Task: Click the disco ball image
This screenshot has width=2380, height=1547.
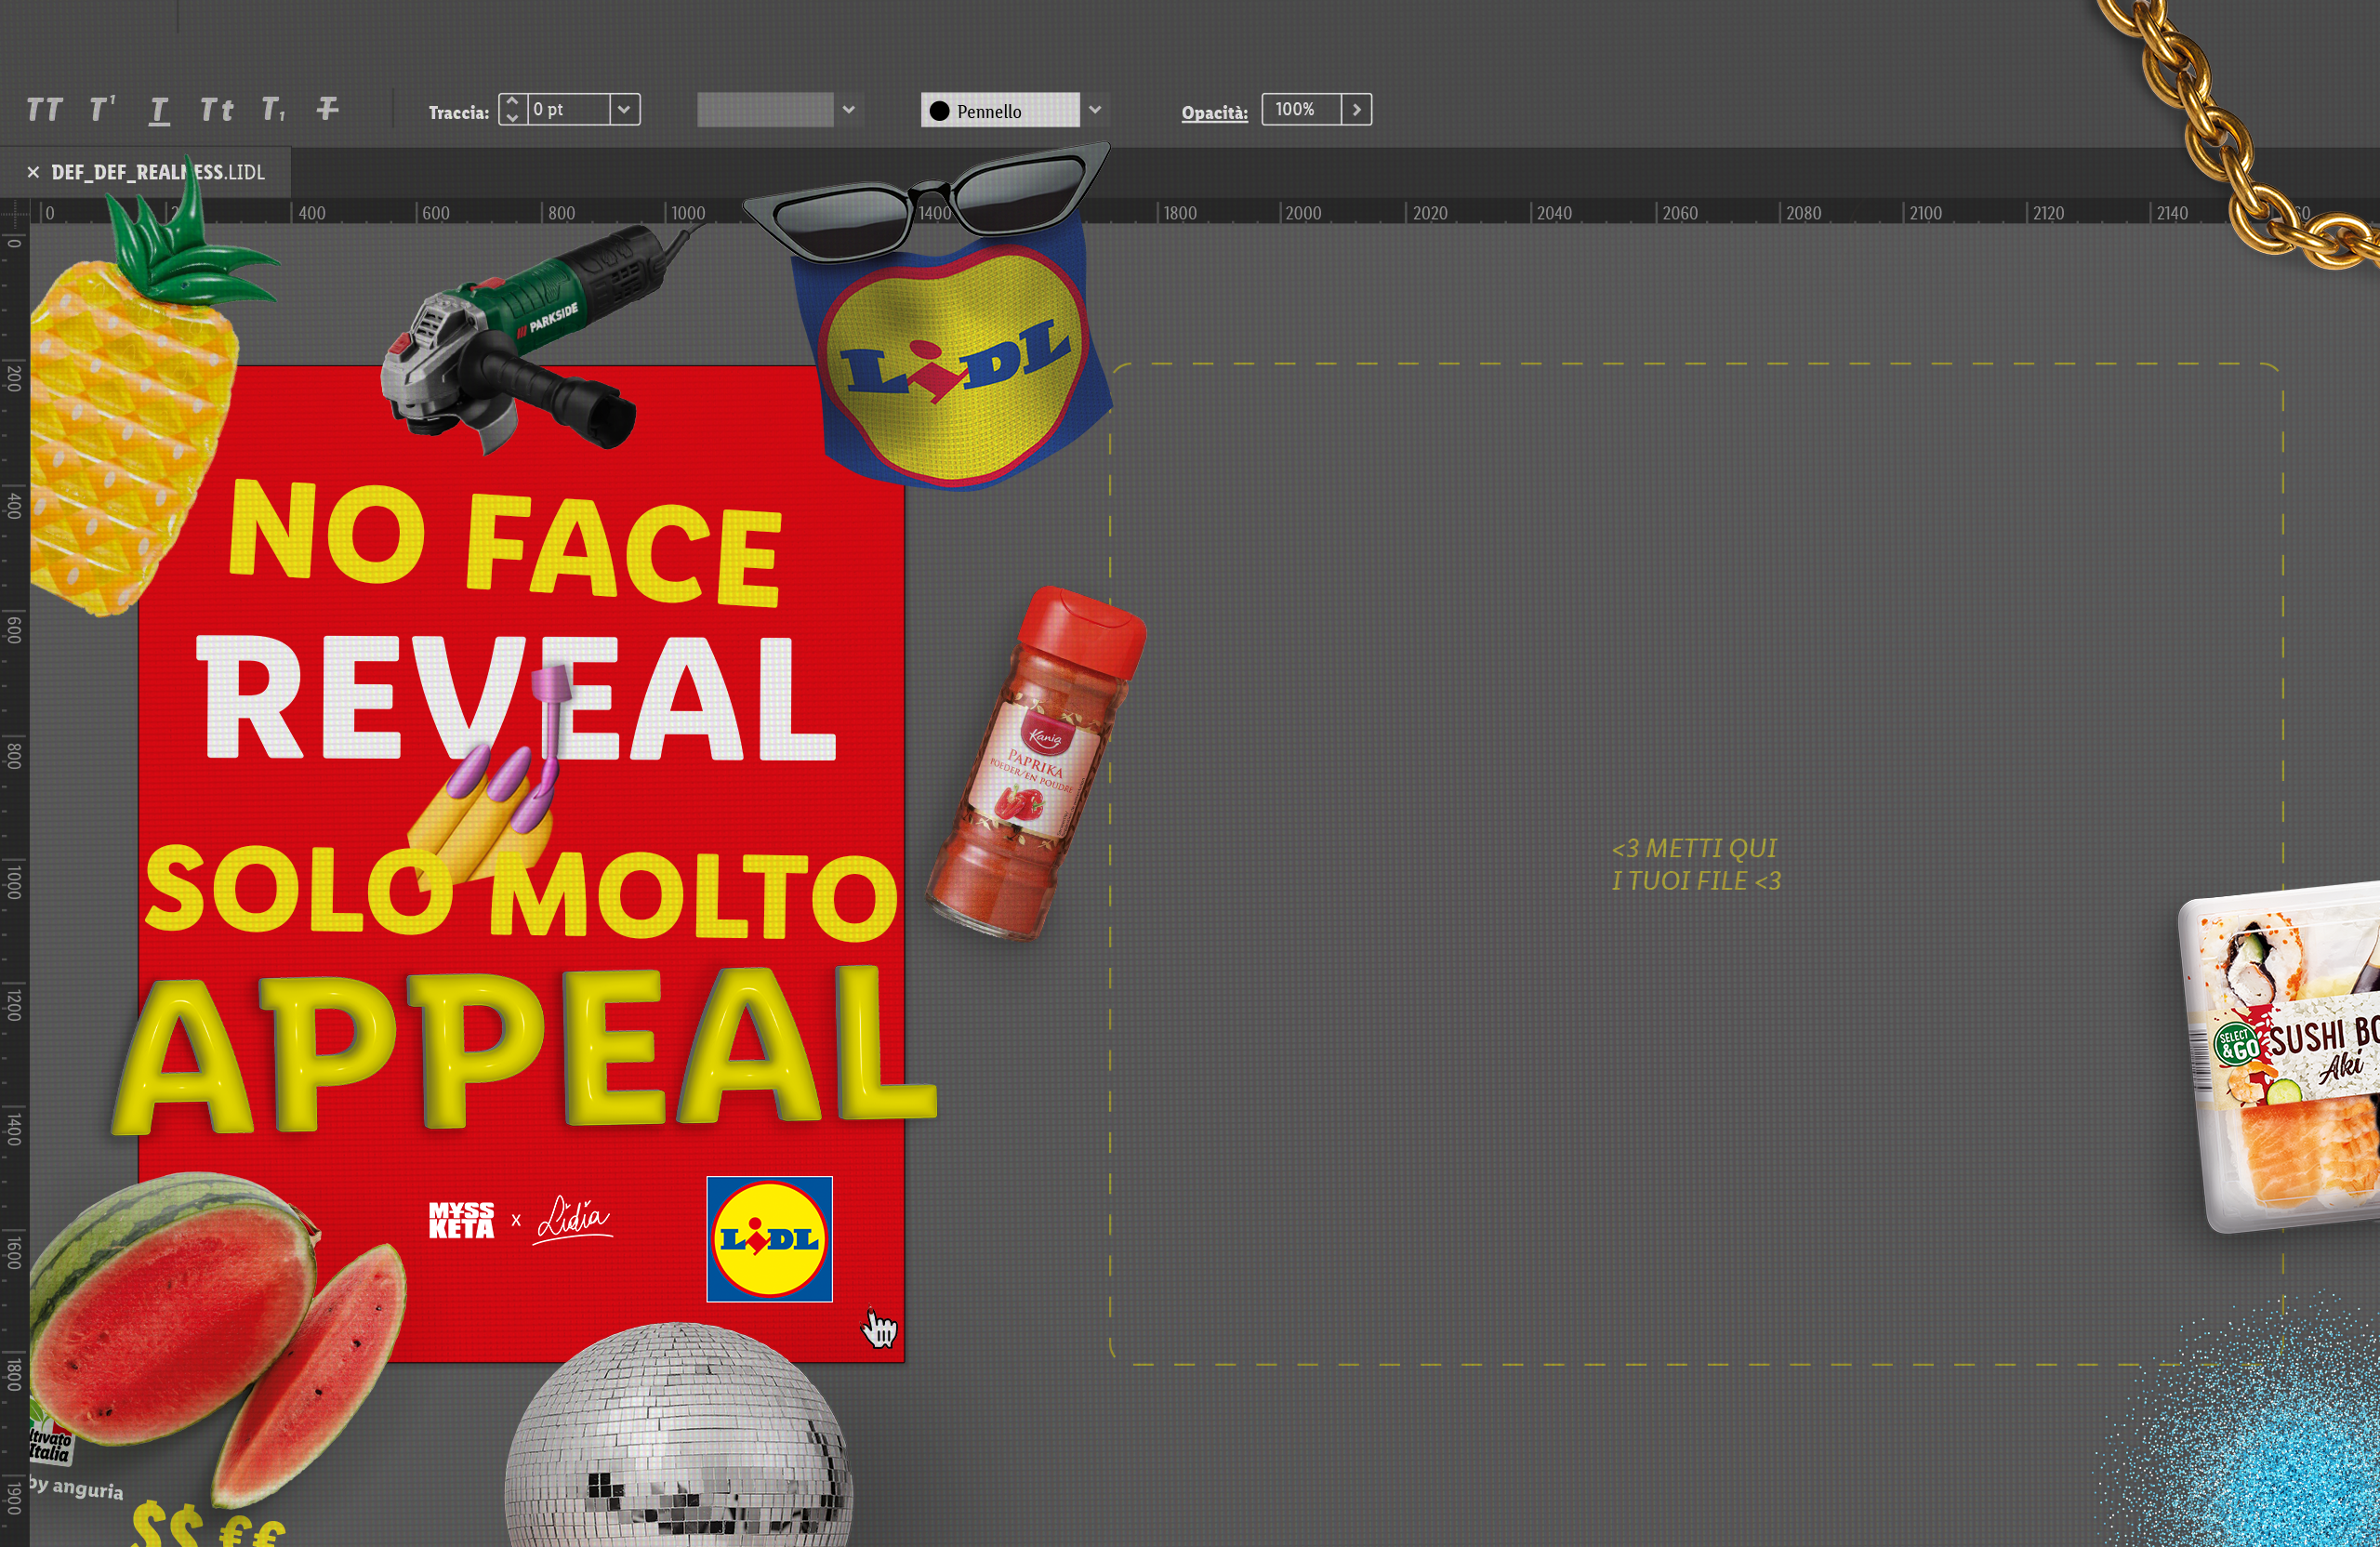Action: [x=678, y=1435]
